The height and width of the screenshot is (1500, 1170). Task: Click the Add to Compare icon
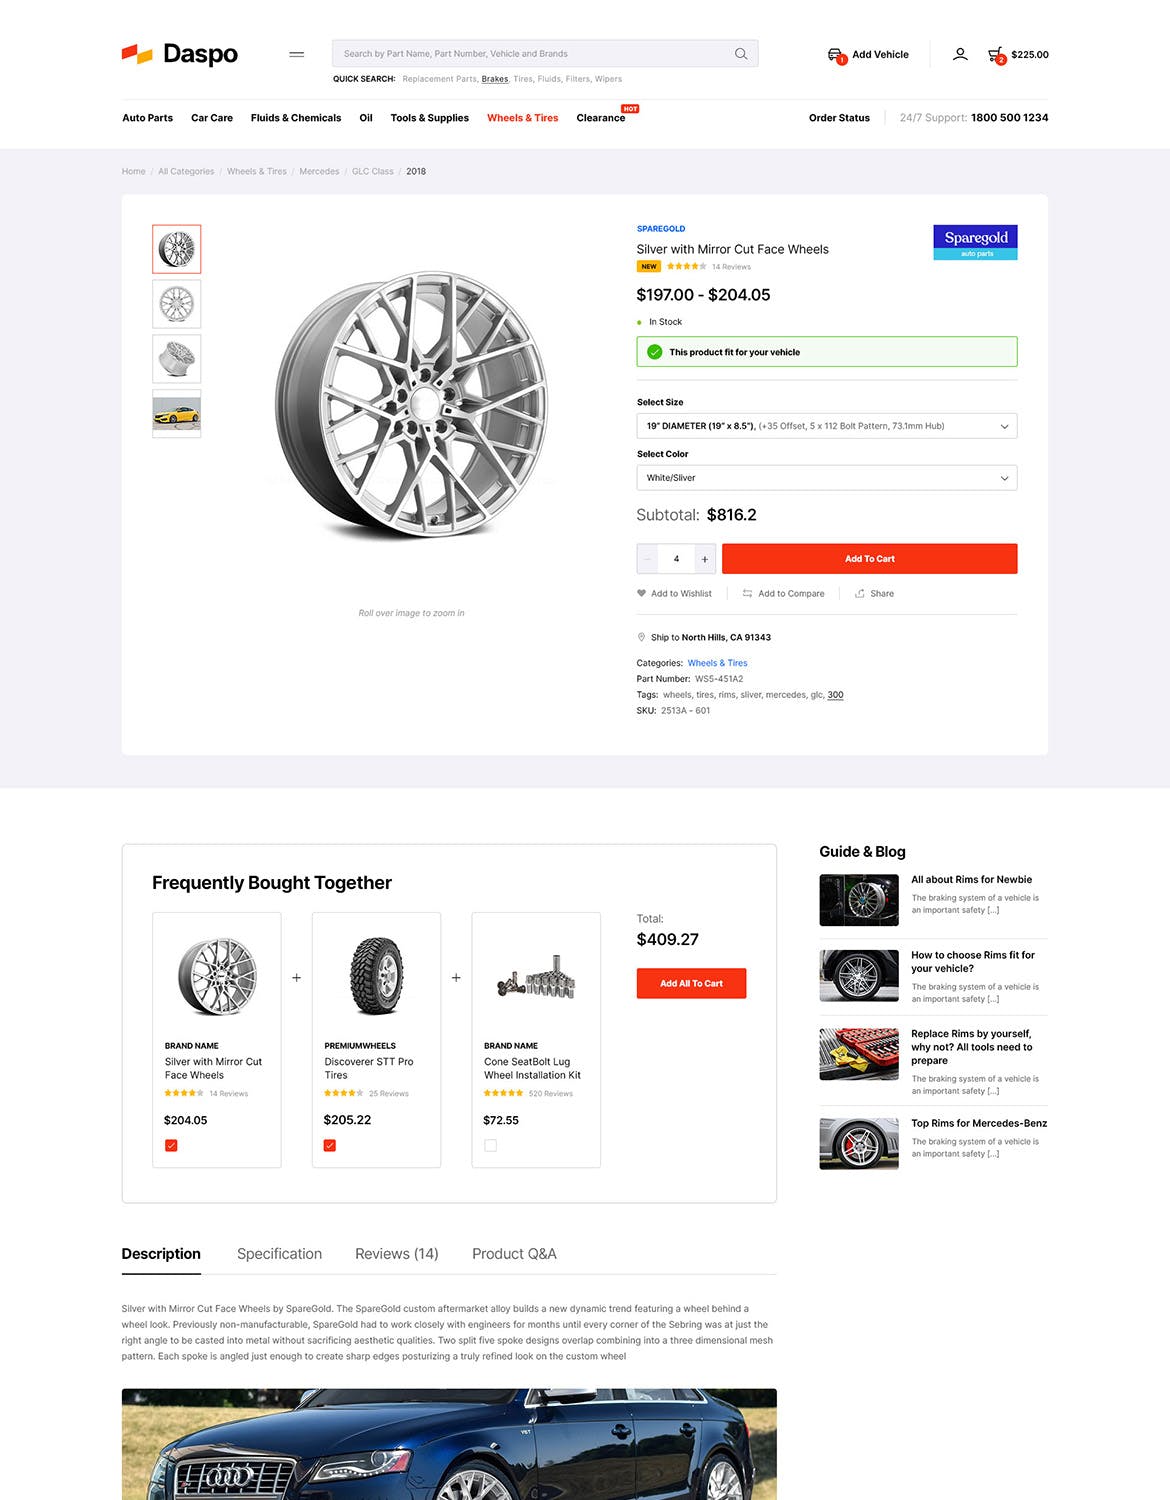(x=747, y=593)
